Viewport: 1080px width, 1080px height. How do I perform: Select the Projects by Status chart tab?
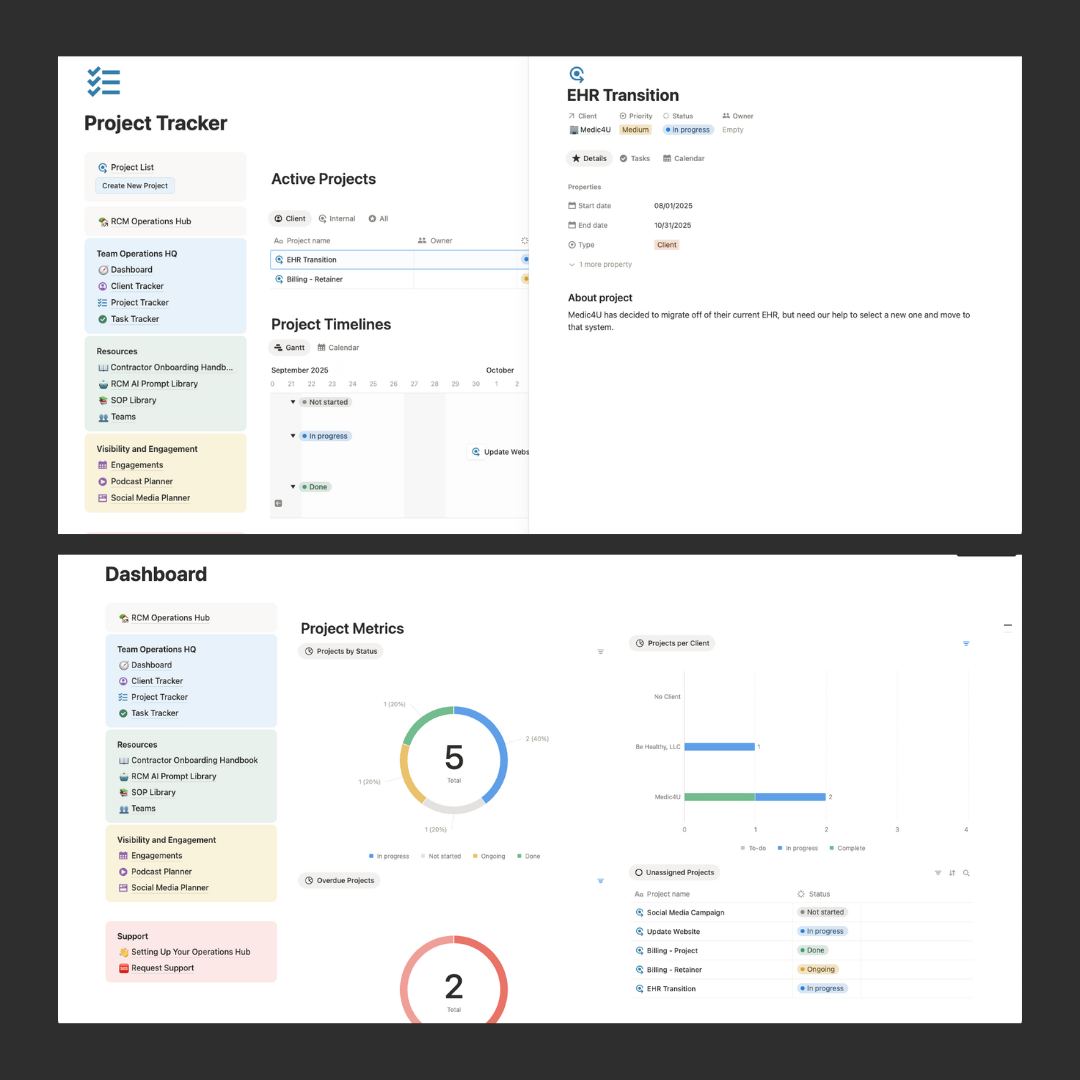click(x=341, y=652)
